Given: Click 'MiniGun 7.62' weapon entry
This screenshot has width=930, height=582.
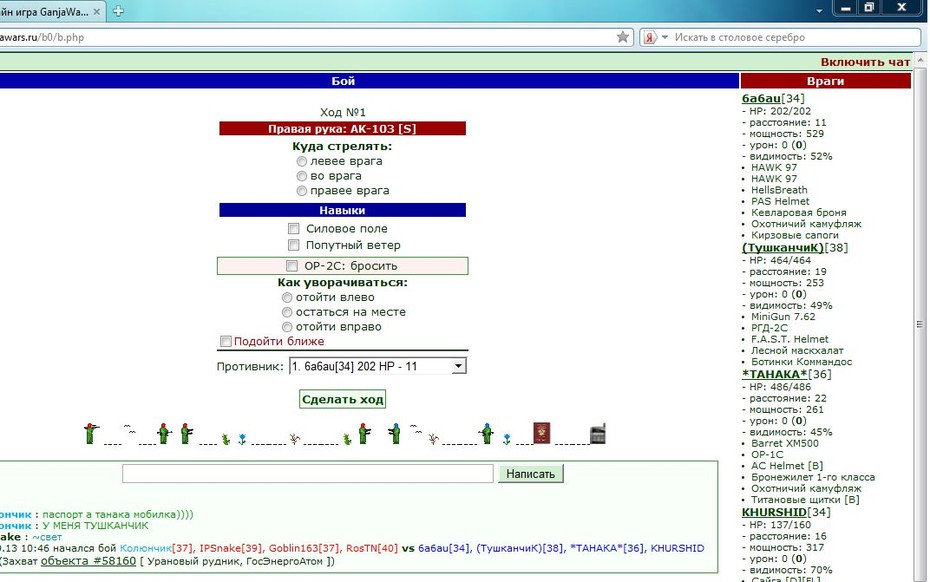Looking at the screenshot, I should (783, 317).
